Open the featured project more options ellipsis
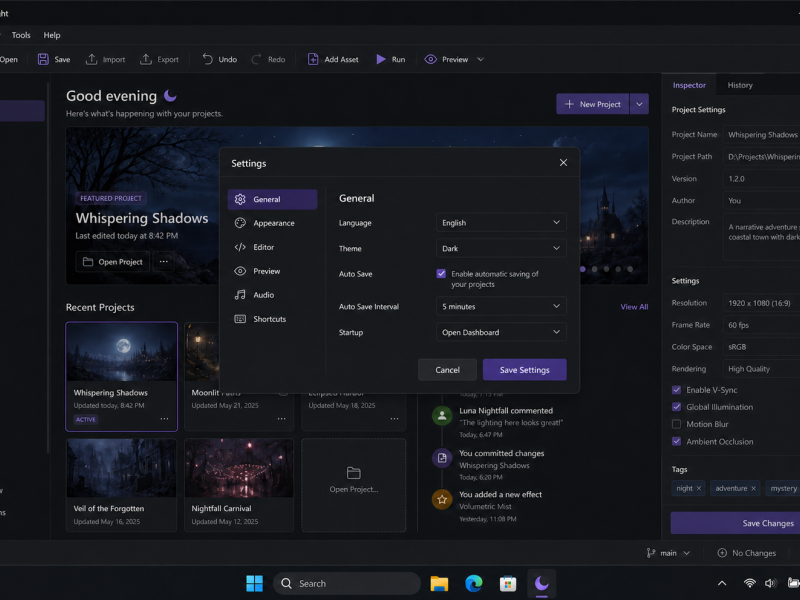The height and width of the screenshot is (600, 800). point(163,262)
